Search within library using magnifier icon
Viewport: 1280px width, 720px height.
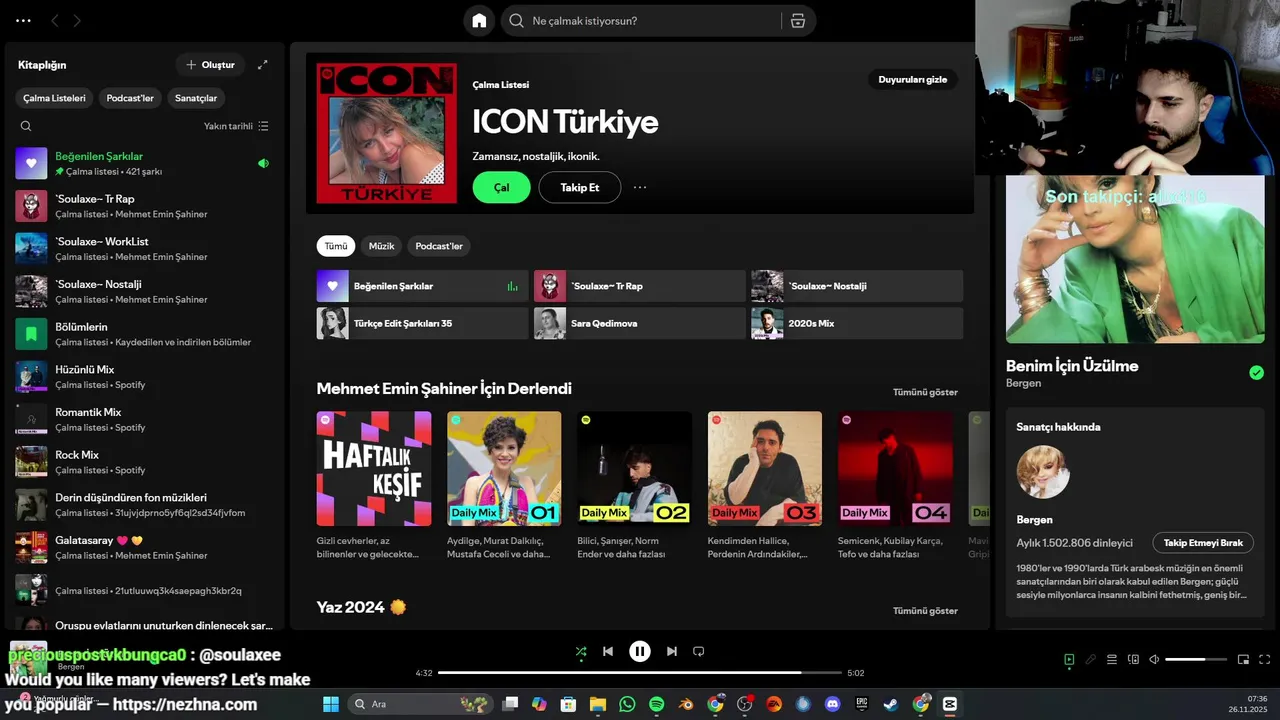click(x=26, y=126)
